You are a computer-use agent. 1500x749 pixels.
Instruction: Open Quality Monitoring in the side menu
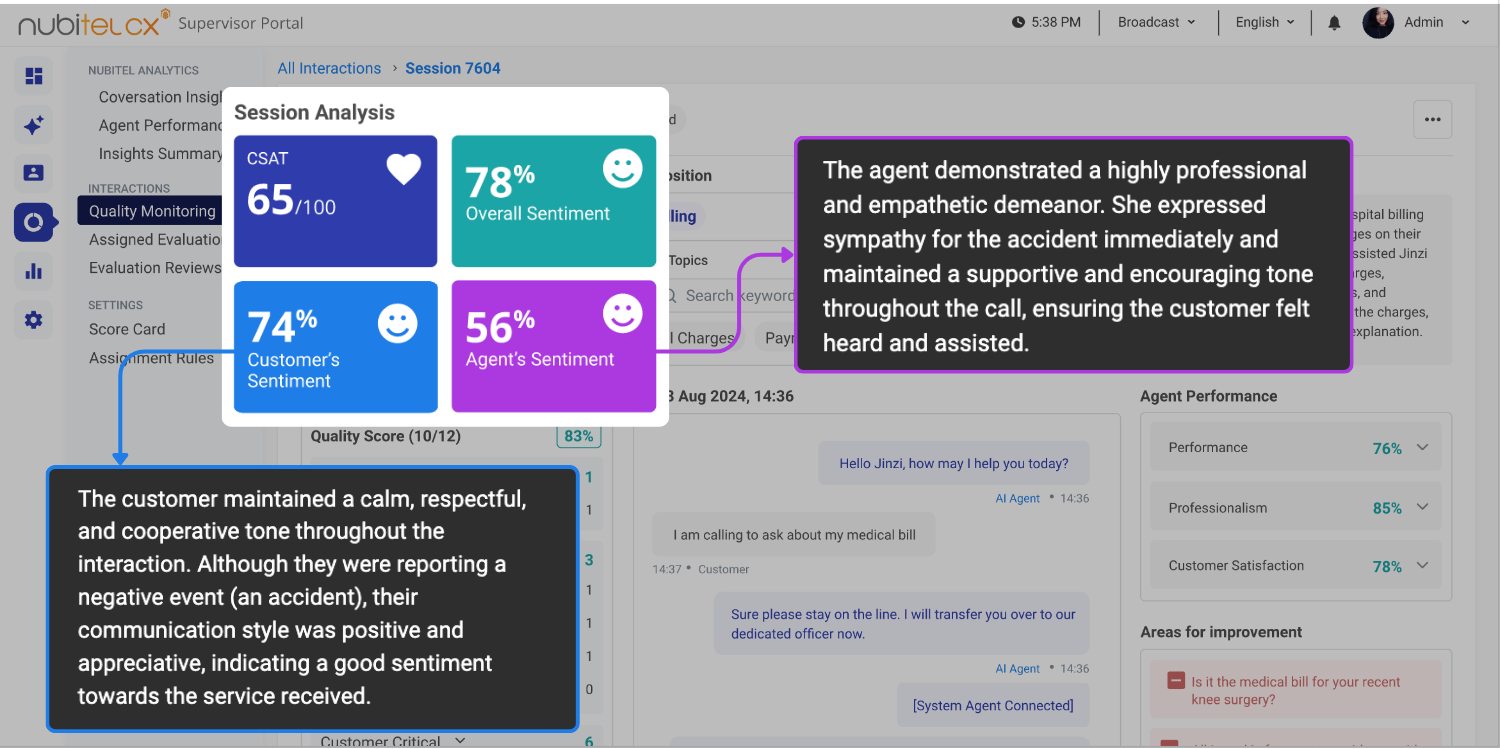pyautogui.click(x=152, y=211)
